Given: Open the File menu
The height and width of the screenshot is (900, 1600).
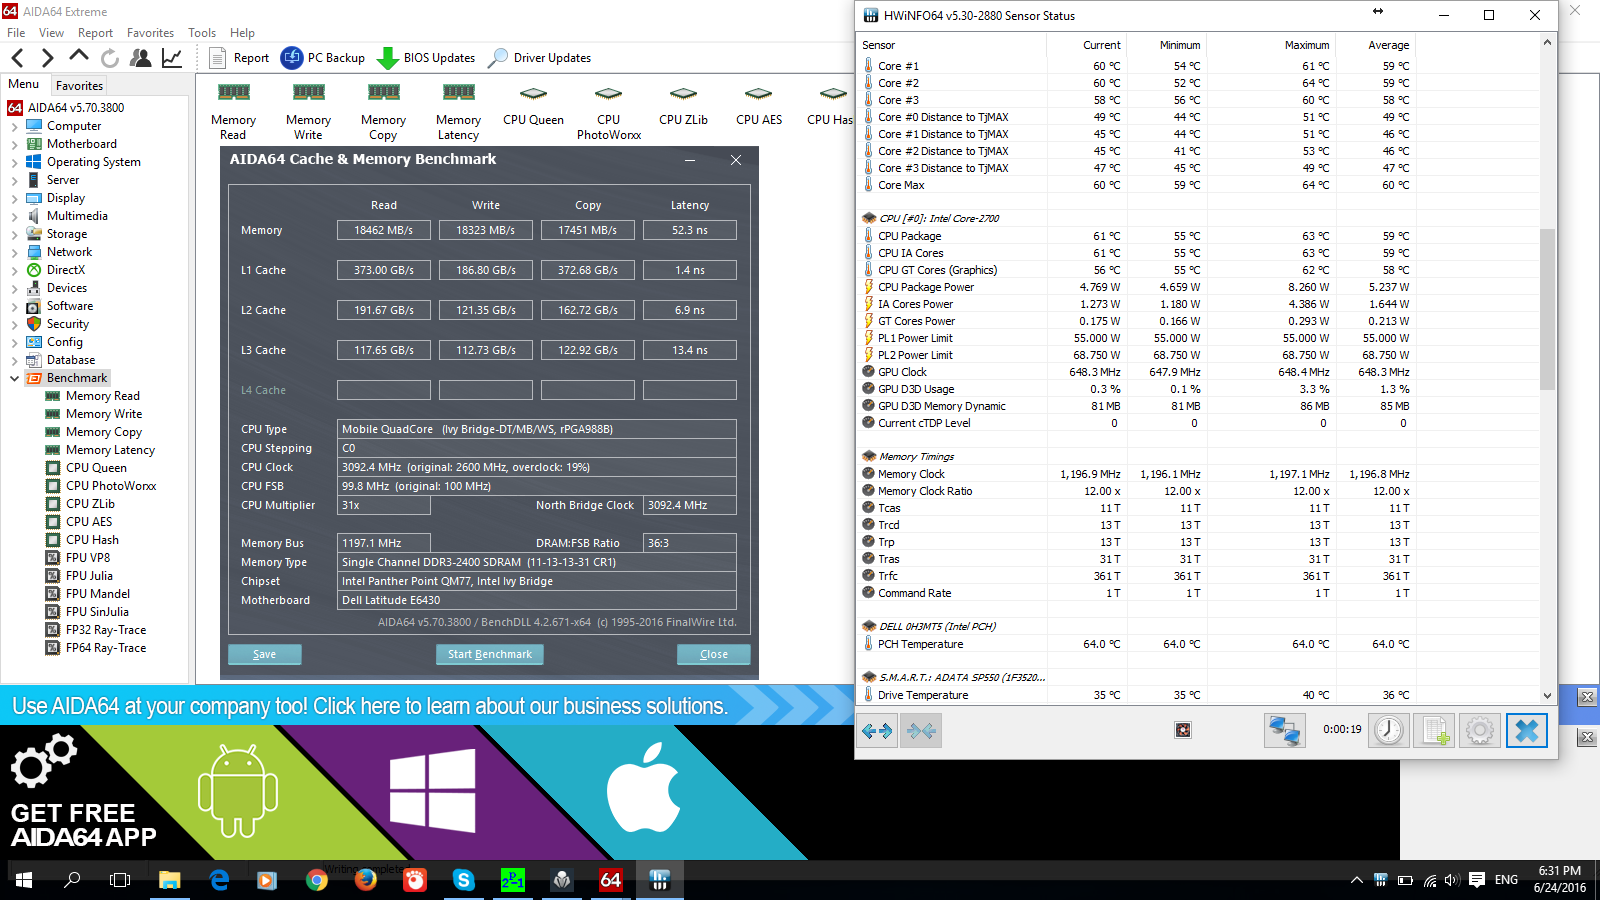Looking at the screenshot, I should point(16,33).
